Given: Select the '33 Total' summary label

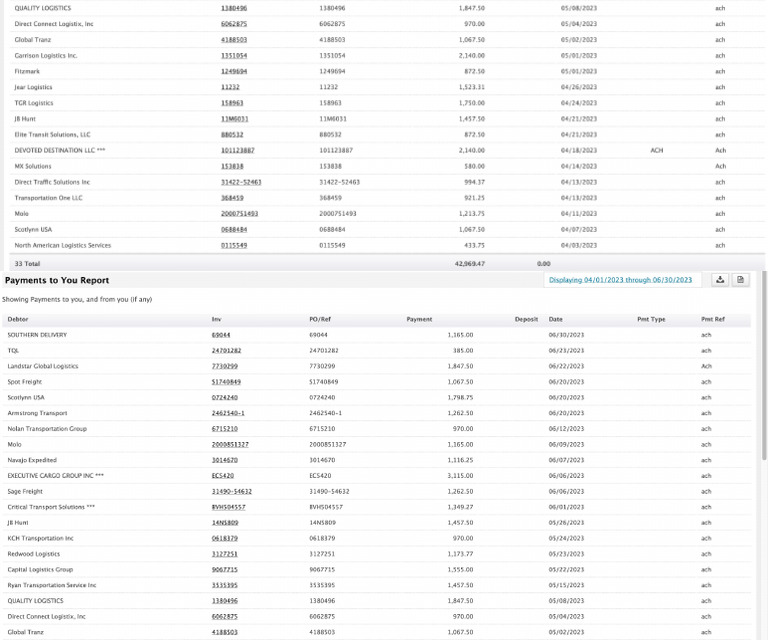Looking at the screenshot, I should 27,263.
